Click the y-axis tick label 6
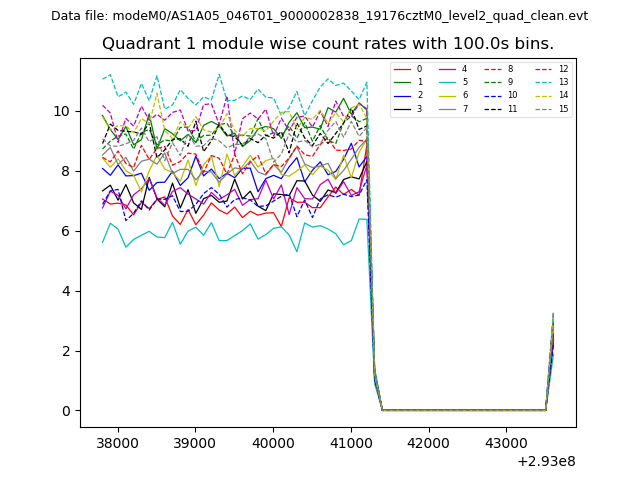Viewport: 640px width, 480px height. tap(68, 231)
